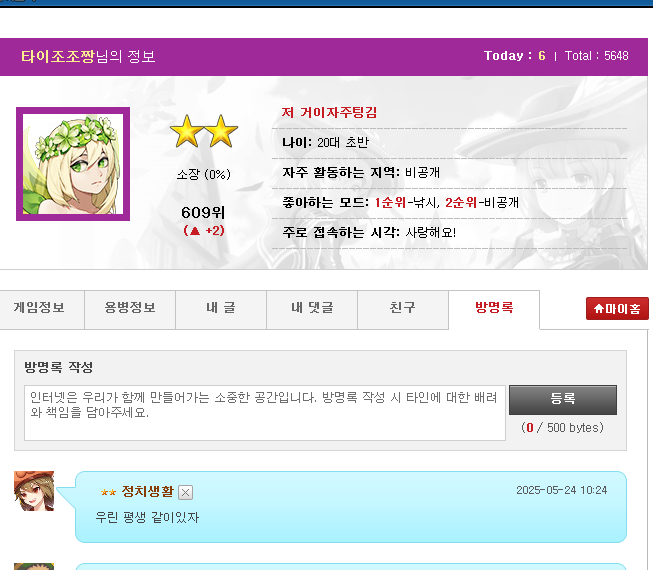Viewport: 653px width, 570px height.
Task: Switch to the 용병정보 tab
Action: tap(130, 310)
